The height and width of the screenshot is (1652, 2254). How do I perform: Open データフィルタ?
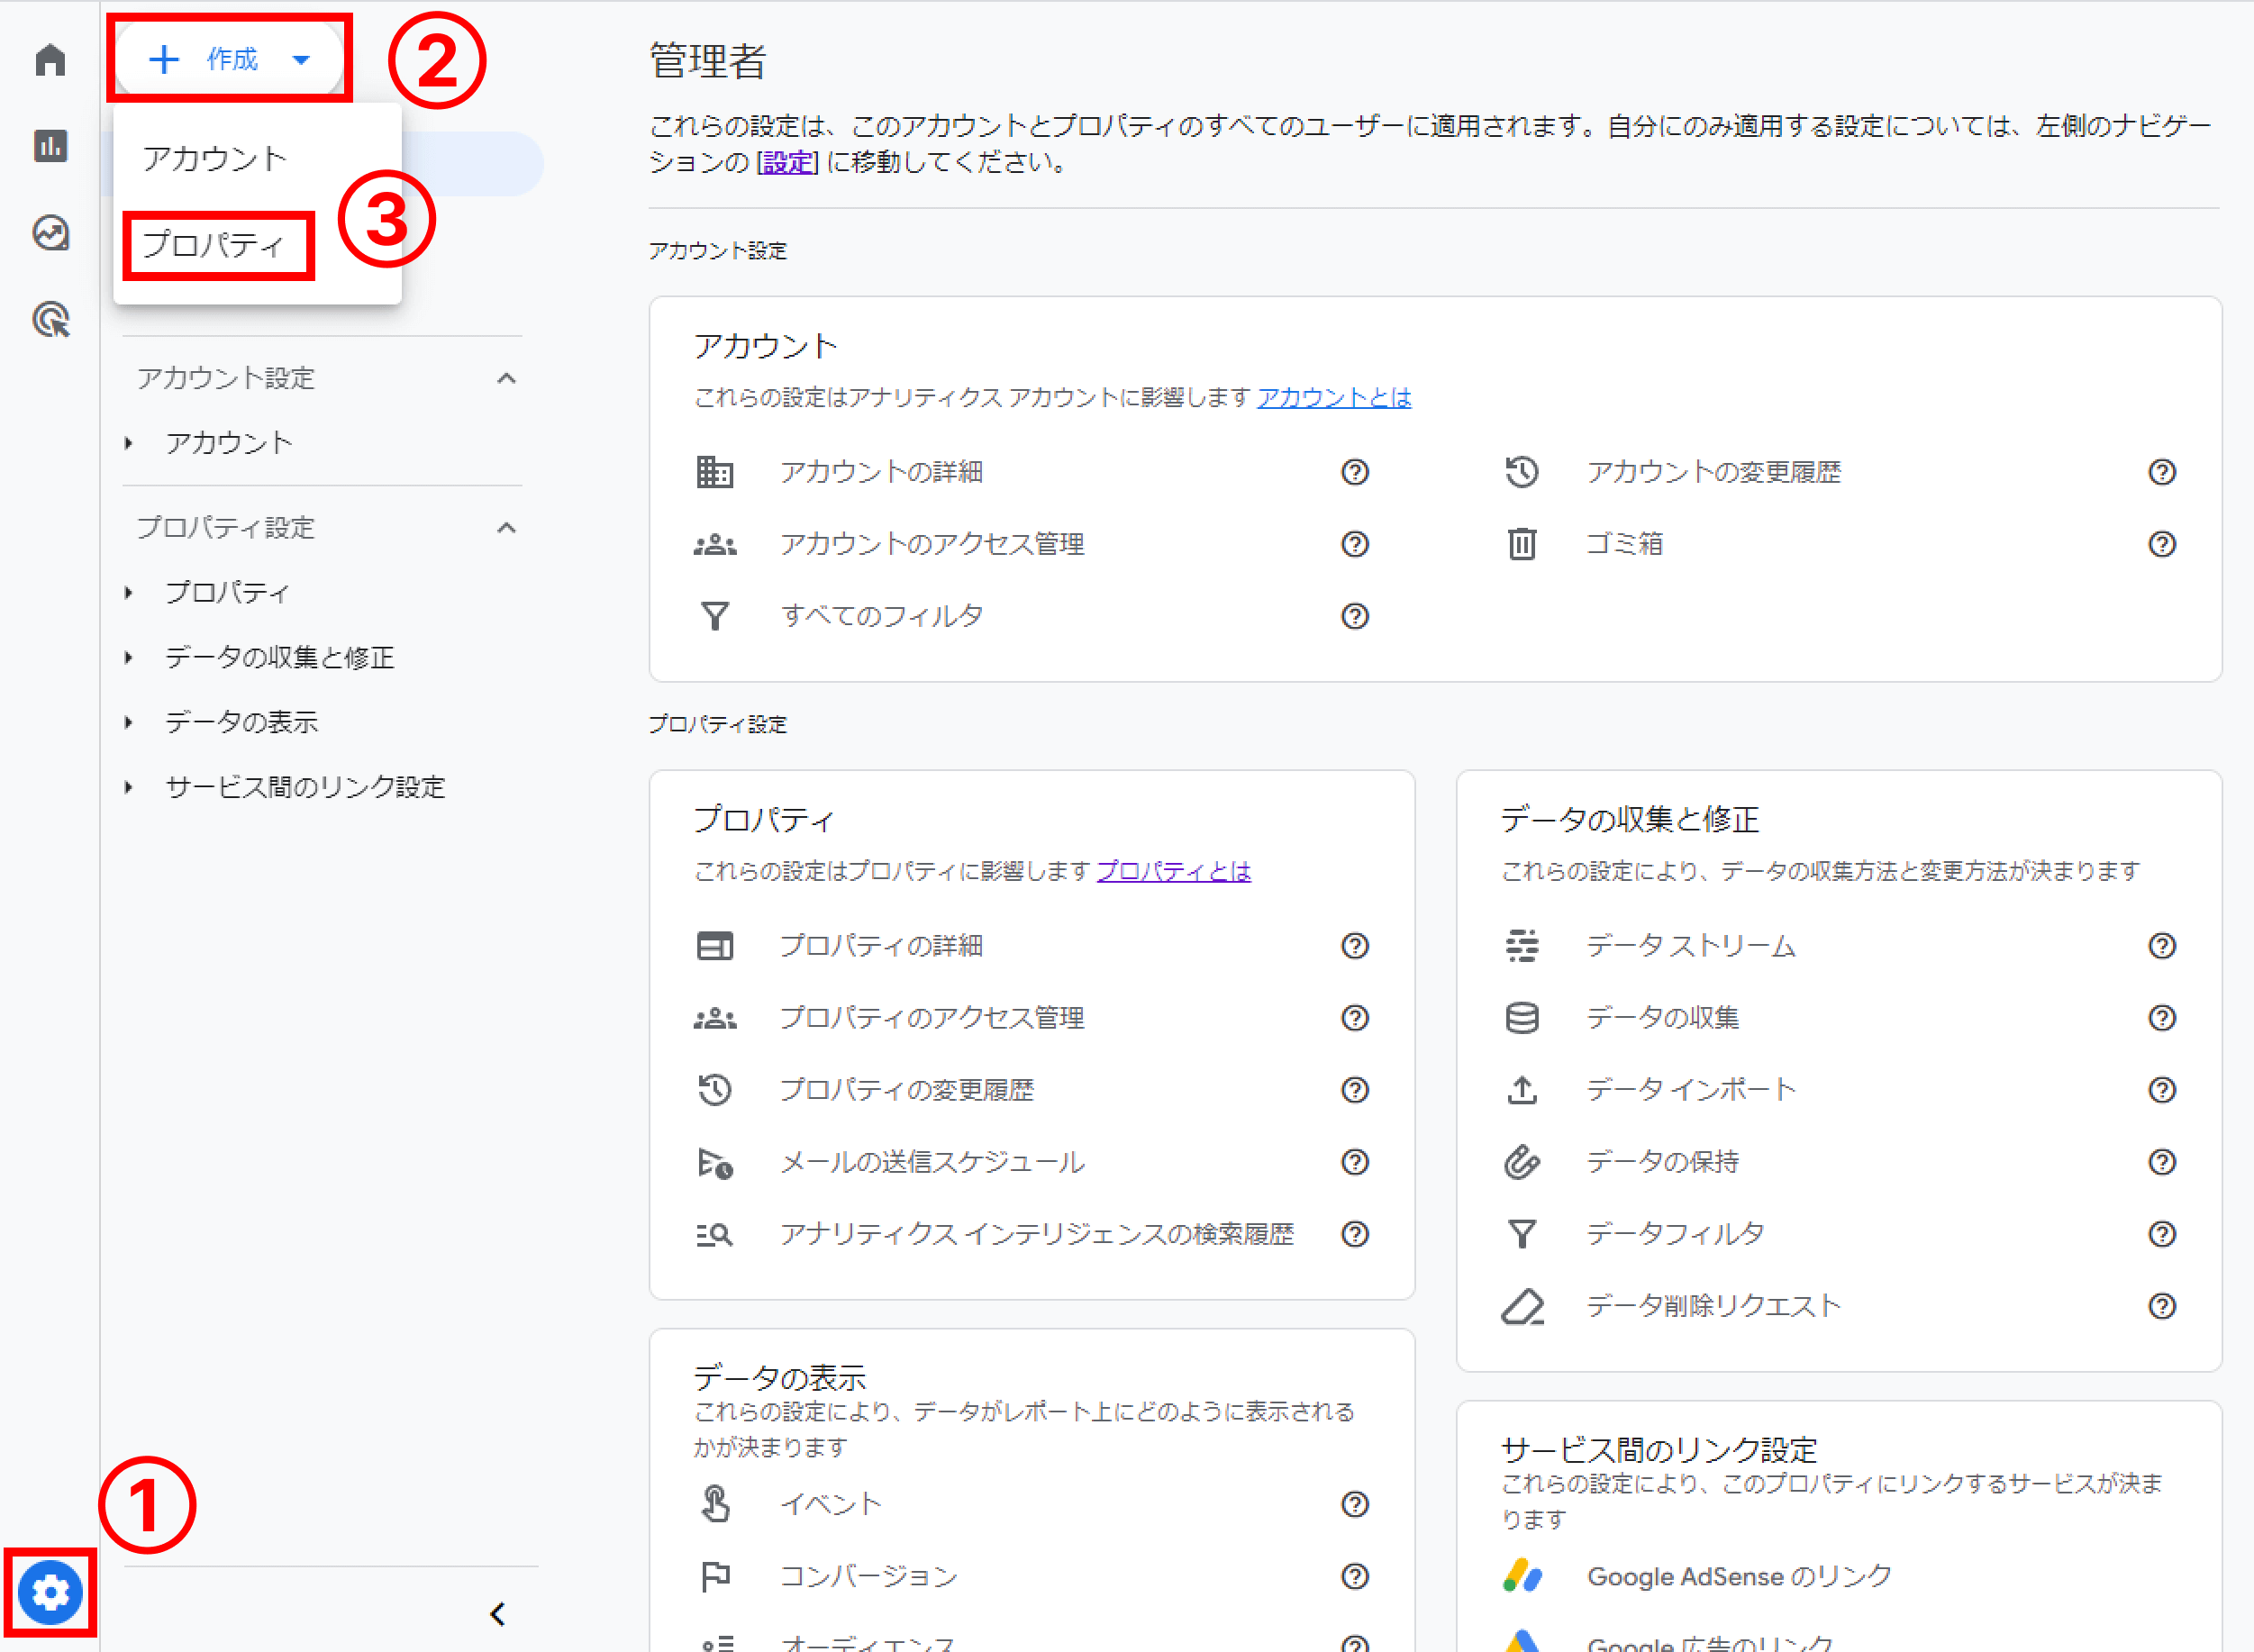(x=1675, y=1234)
